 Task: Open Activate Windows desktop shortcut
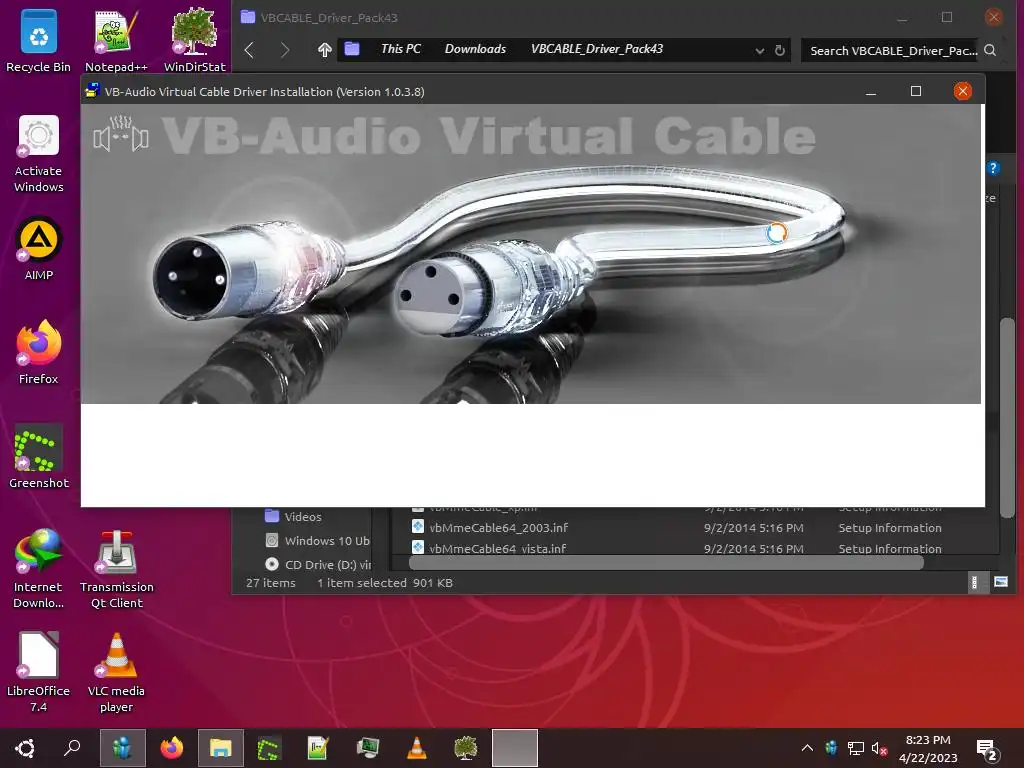[x=39, y=154]
